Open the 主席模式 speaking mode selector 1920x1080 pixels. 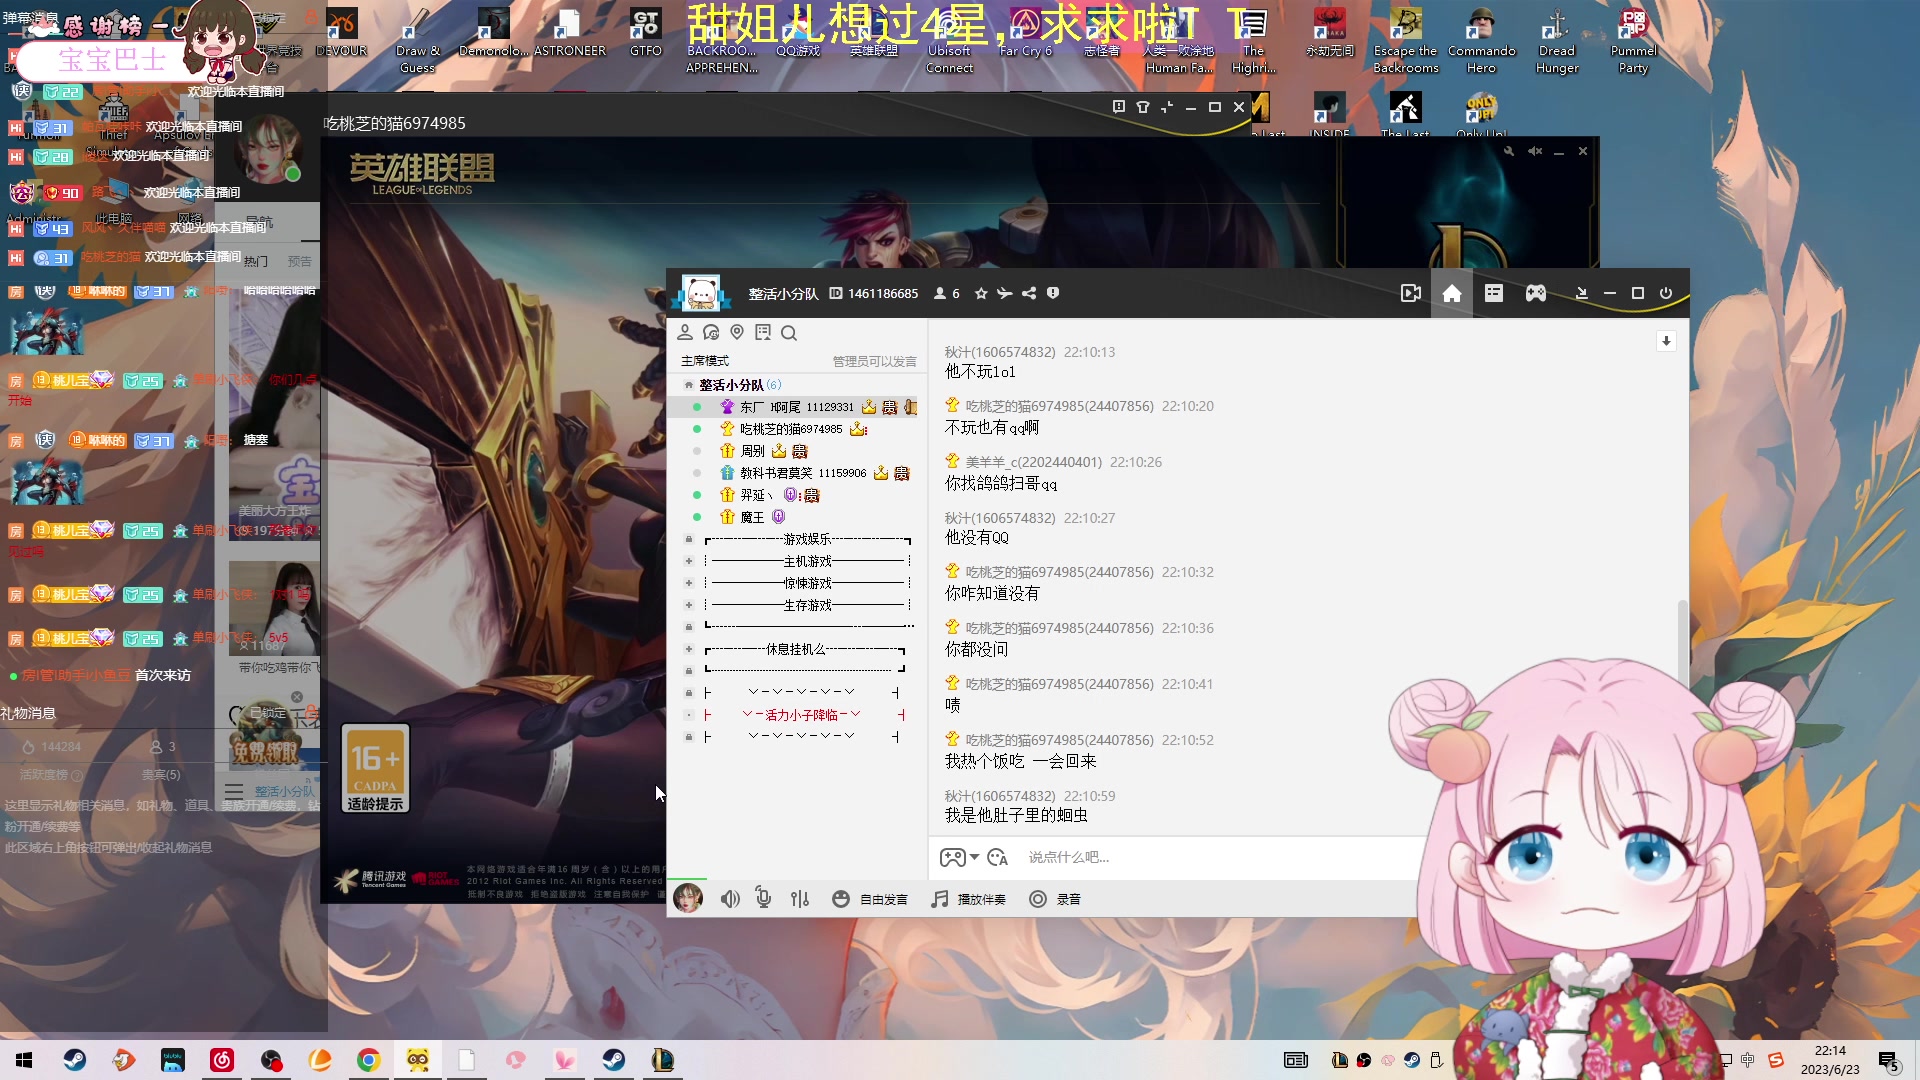[x=705, y=361]
